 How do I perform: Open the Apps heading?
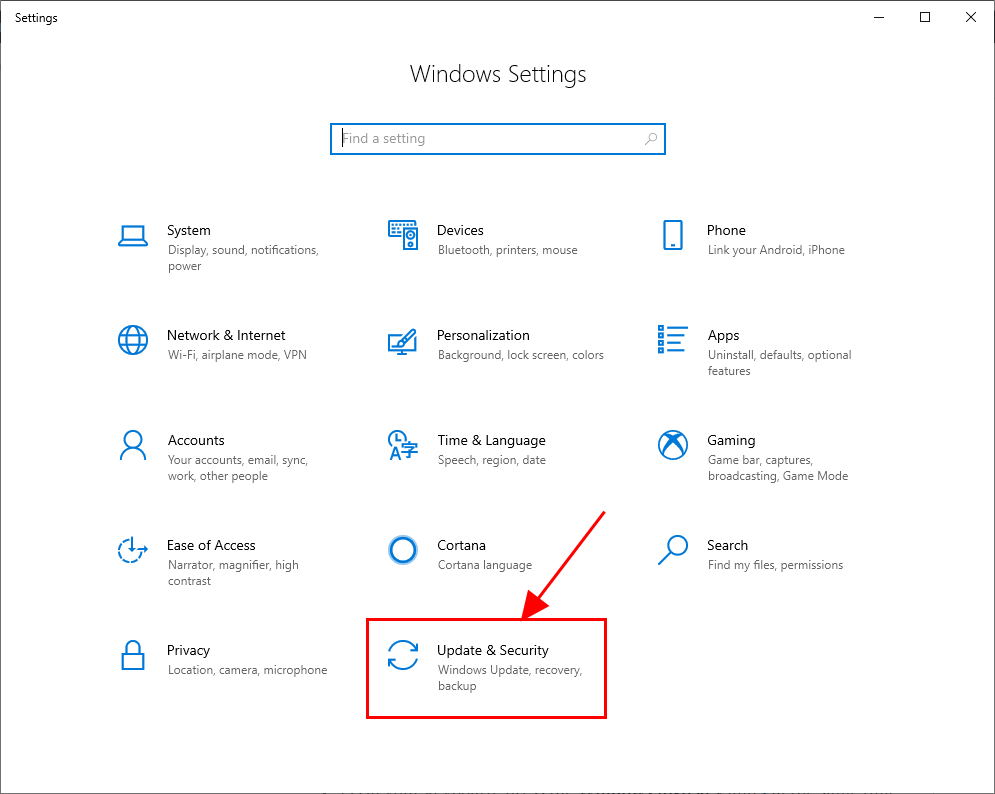(723, 335)
